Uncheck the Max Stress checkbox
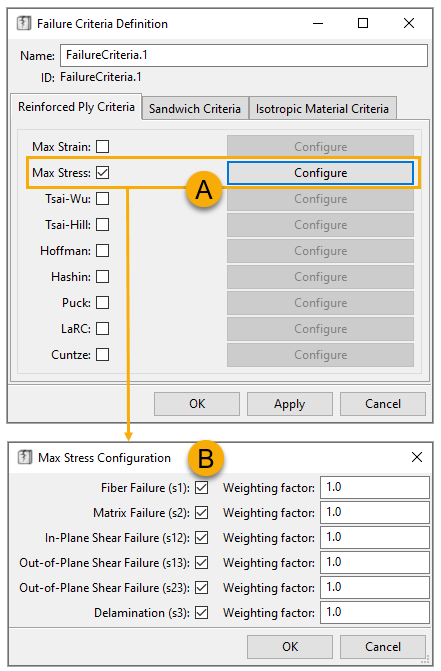The image size is (441, 671). coord(102,173)
